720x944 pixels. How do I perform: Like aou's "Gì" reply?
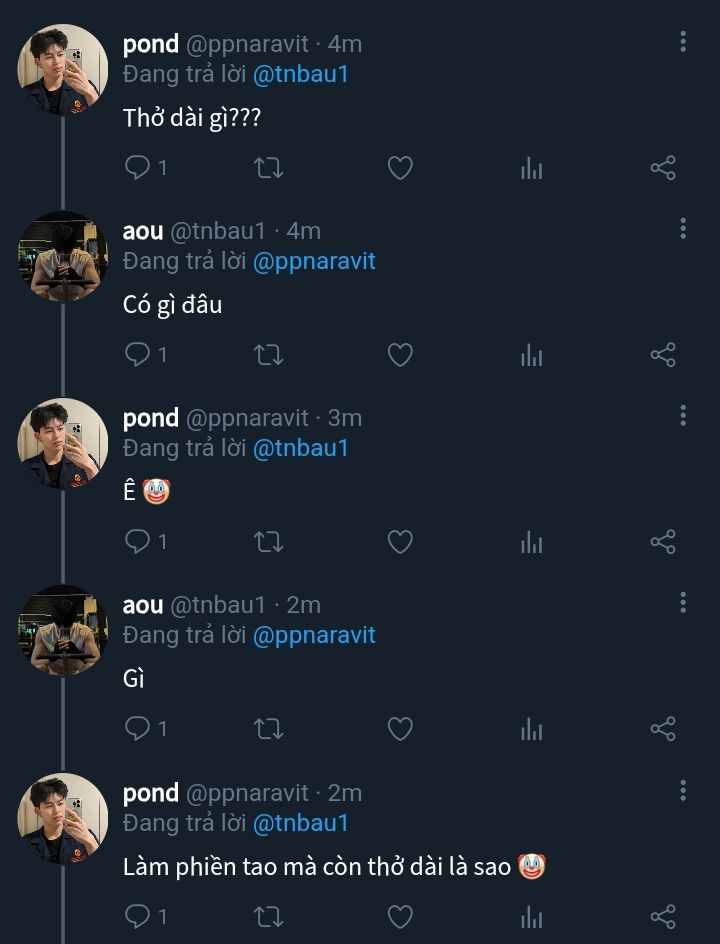pyautogui.click(x=400, y=729)
